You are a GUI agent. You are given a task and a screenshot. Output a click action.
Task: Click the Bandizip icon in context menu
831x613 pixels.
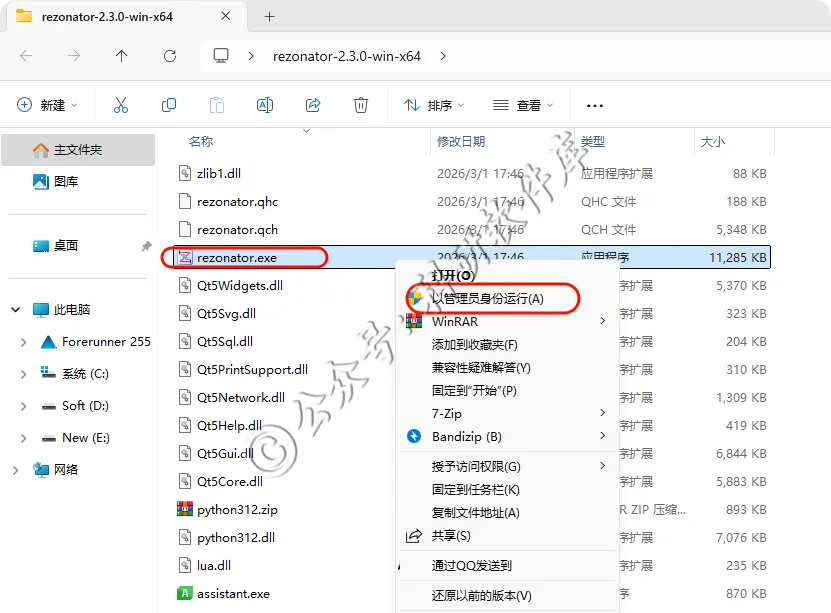pyautogui.click(x=414, y=436)
